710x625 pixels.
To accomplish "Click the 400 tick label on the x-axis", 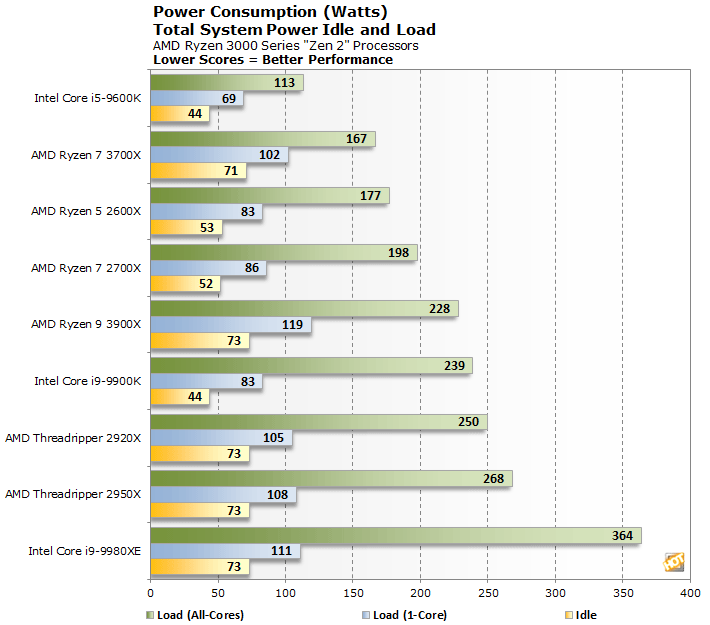I will 690,593.
